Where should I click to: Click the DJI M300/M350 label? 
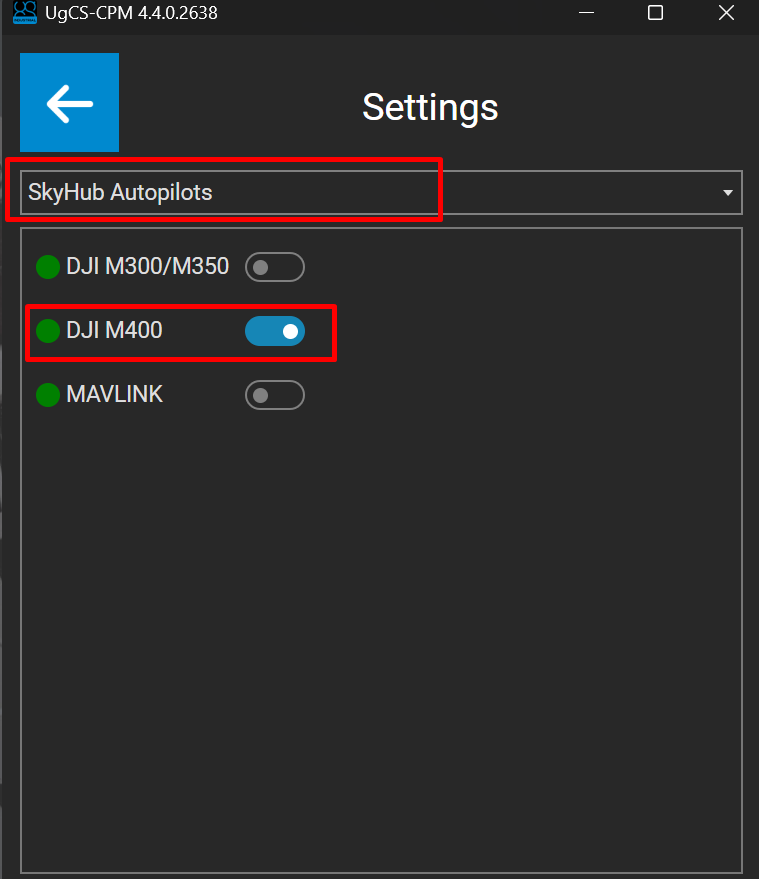pos(147,267)
